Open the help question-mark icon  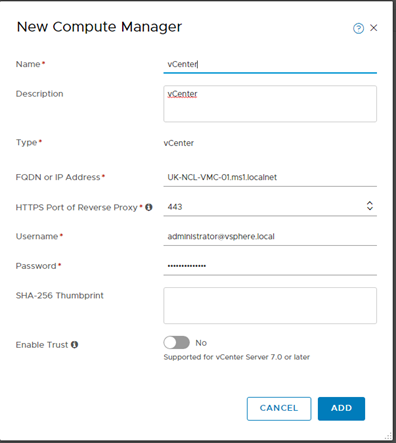coord(358,28)
